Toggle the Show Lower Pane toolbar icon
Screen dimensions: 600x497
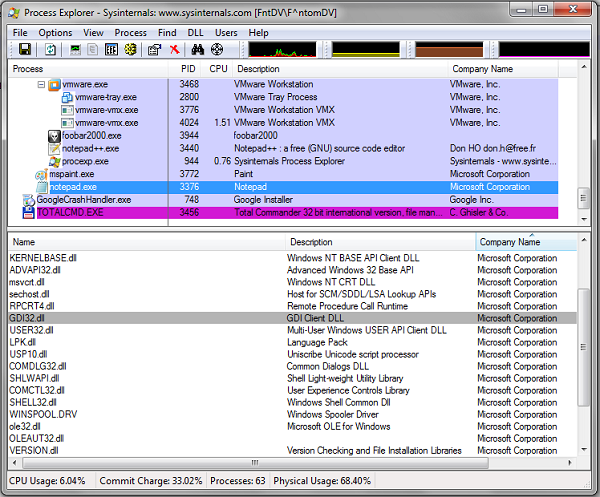[x=111, y=49]
